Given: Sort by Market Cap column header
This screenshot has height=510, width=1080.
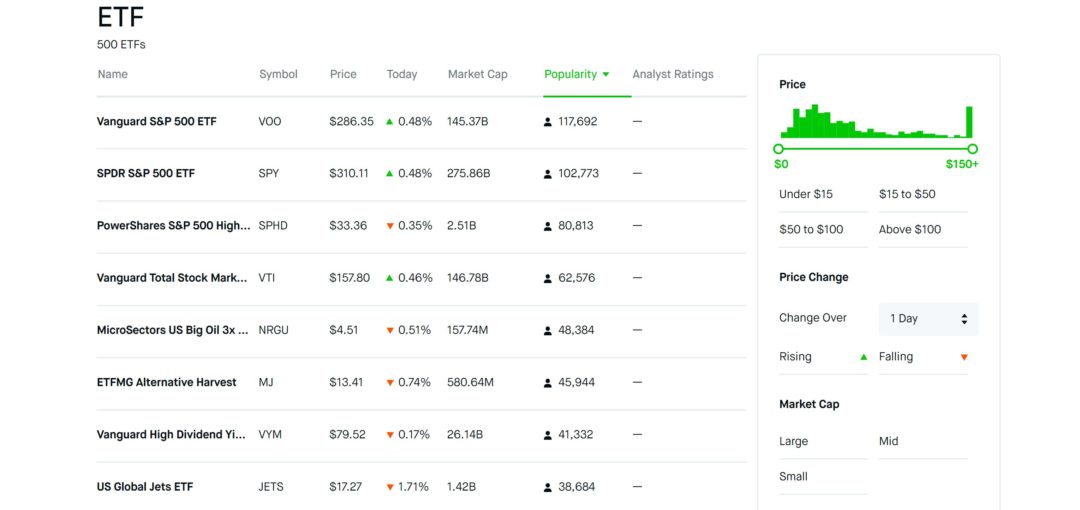Looking at the screenshot, I should [477, 74].
